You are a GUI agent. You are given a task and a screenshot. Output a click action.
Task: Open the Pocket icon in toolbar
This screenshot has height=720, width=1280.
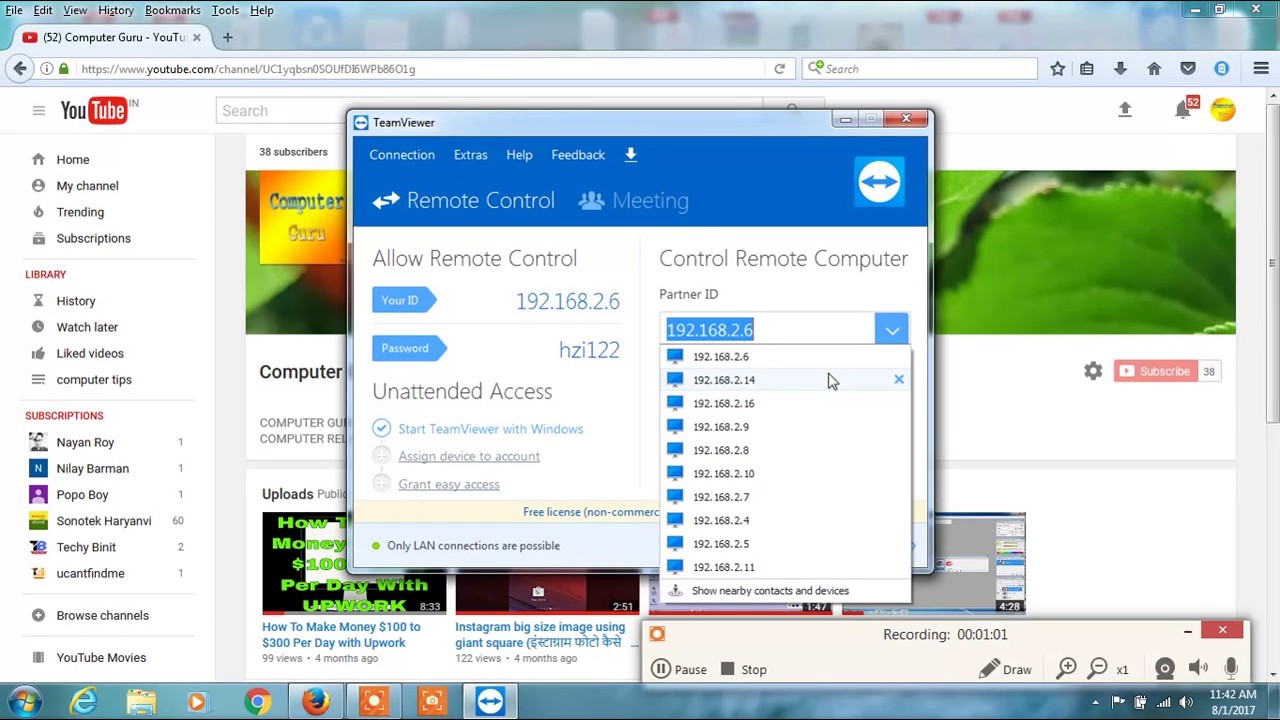coord(1188,69)
